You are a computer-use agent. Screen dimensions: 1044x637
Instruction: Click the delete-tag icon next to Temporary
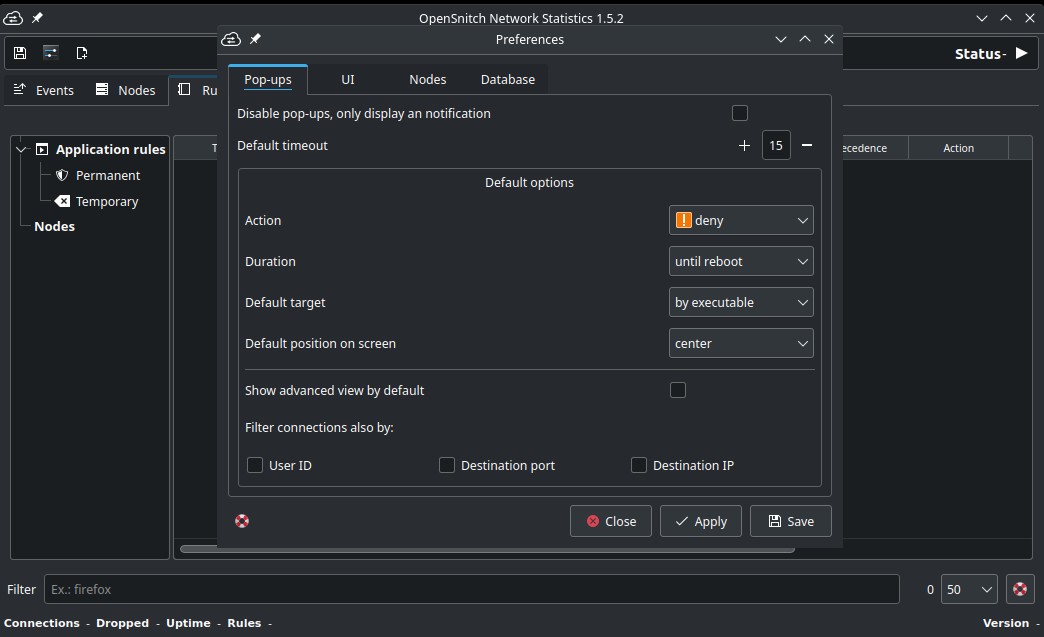tap(62, 201)
